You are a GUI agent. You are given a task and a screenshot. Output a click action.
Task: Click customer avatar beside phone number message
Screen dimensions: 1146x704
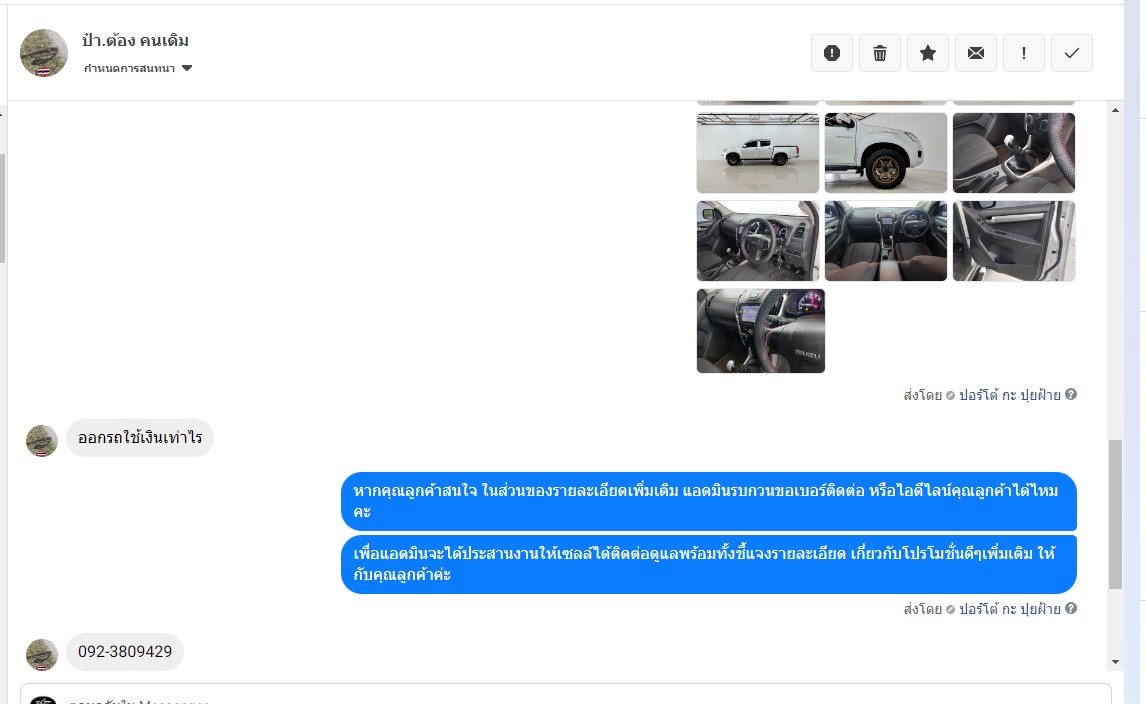(42, 655)
